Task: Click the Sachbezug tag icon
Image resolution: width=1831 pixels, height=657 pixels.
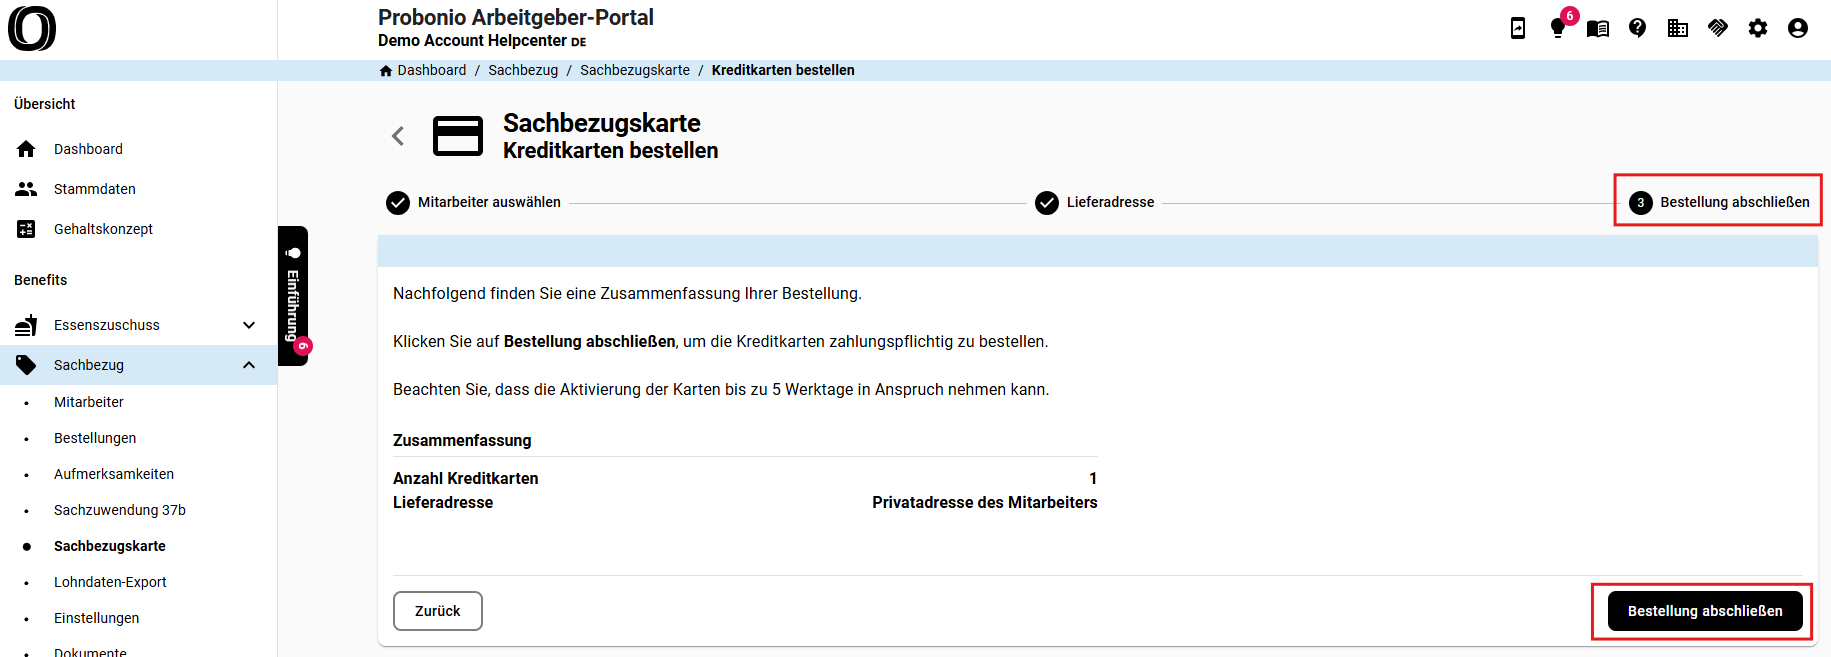Action: (26, 365)
